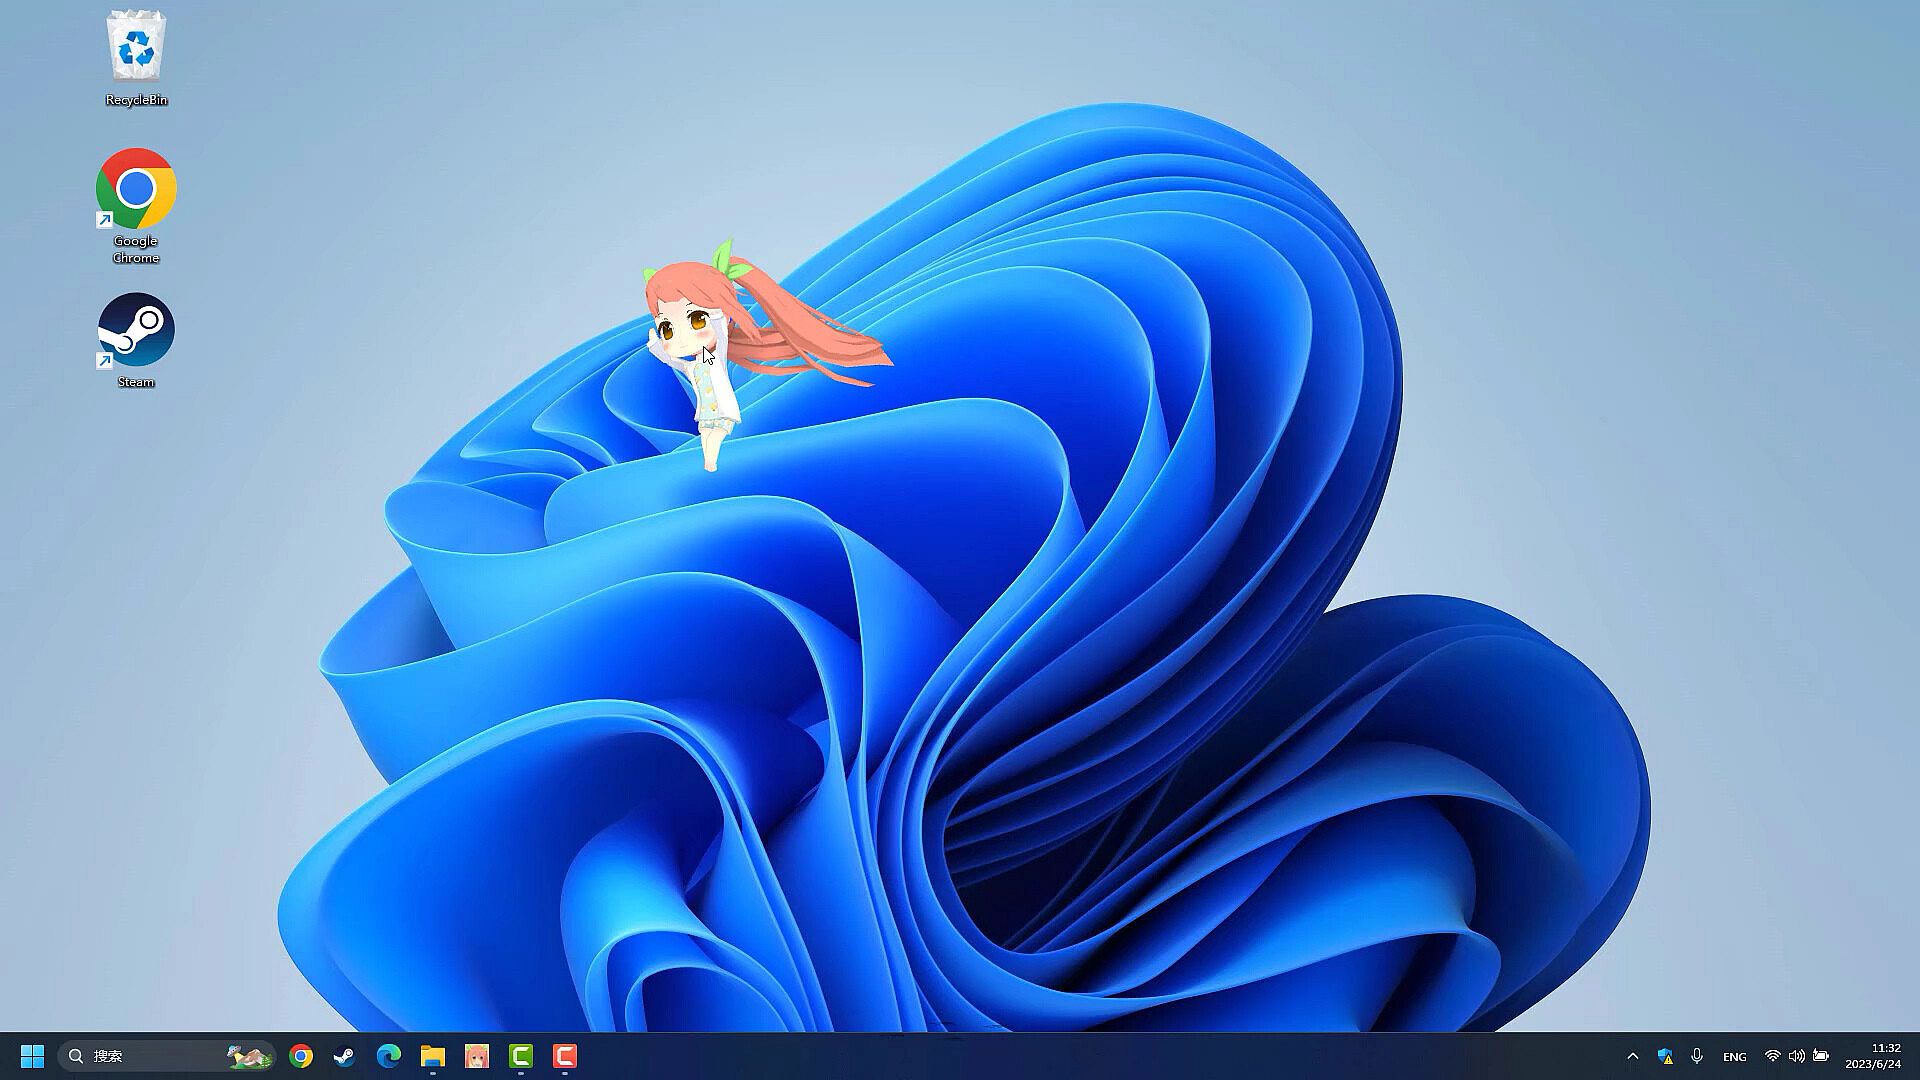Image resolution: width=1920 pixels, height=1080 pixels.
Task: Open Microsoft Edge from the taskbar
Action: (388, 1056)
